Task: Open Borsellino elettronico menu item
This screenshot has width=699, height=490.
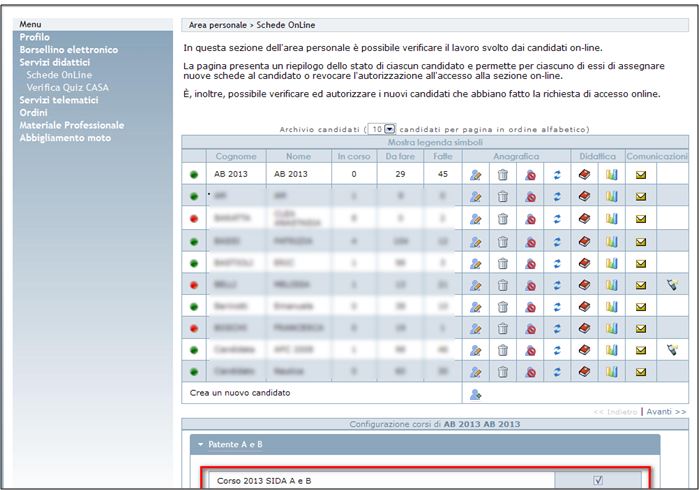Action: [x=68, y=49]
